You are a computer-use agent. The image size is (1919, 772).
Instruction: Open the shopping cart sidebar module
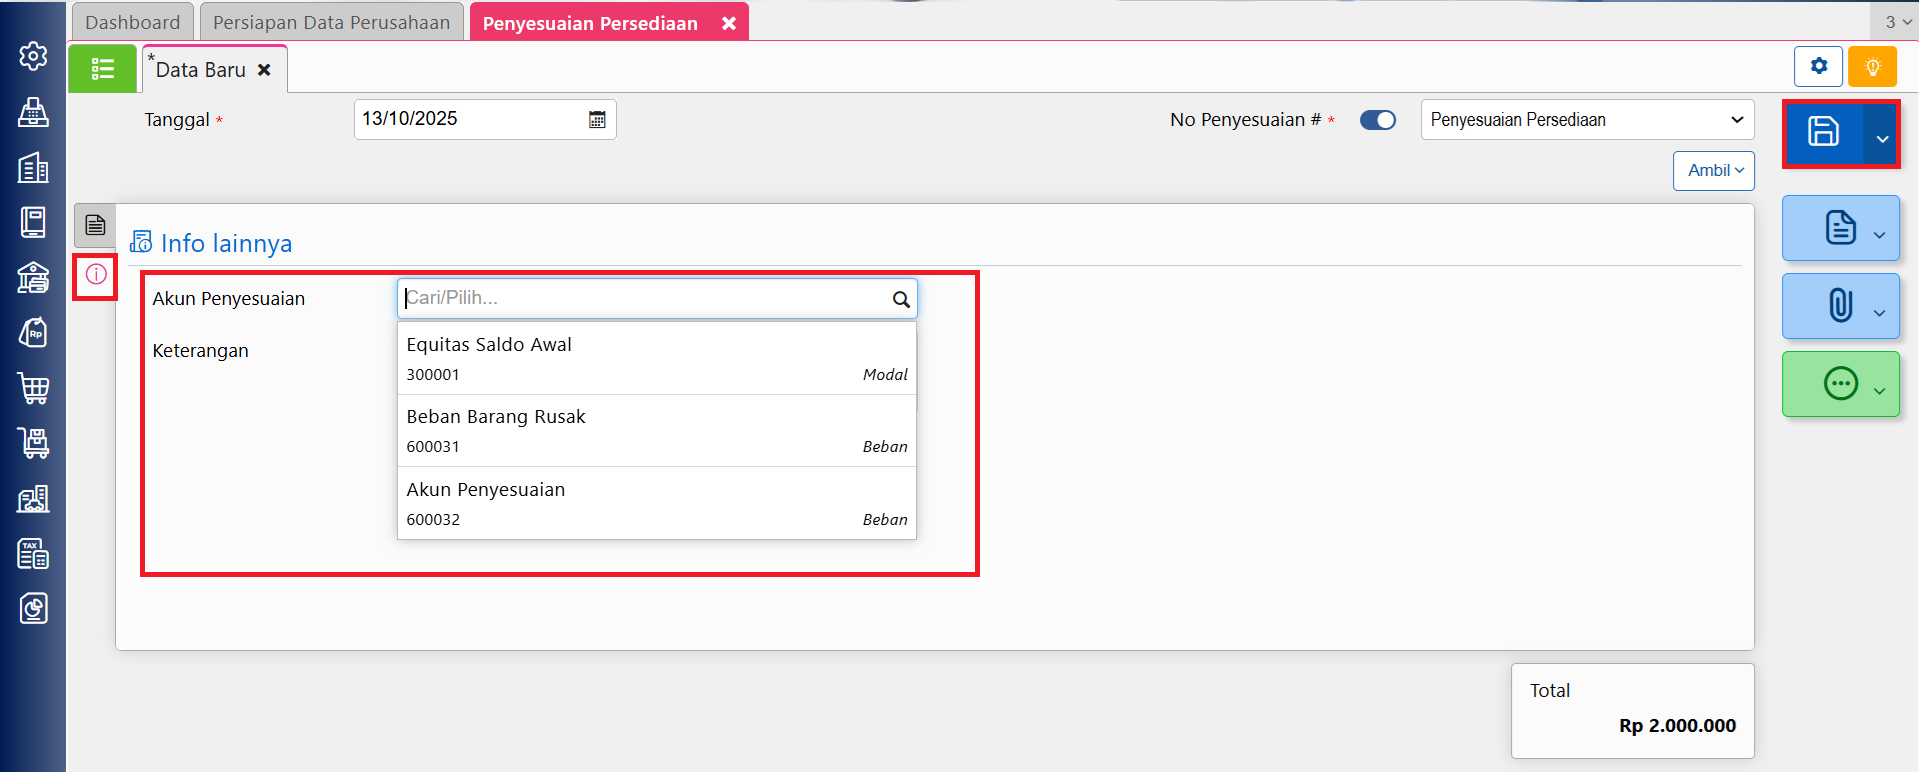click(33, 388)
